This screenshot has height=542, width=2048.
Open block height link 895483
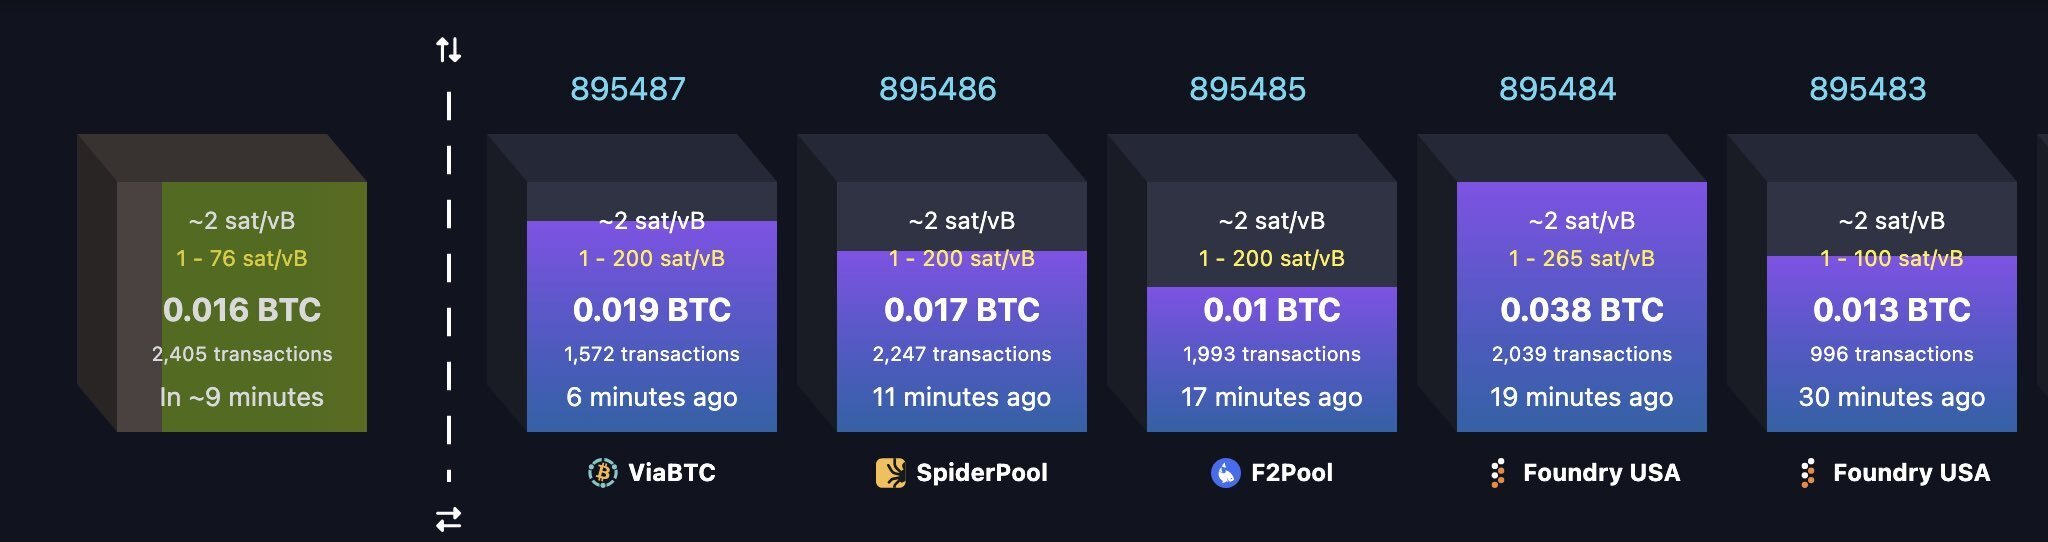(1868, 89)
